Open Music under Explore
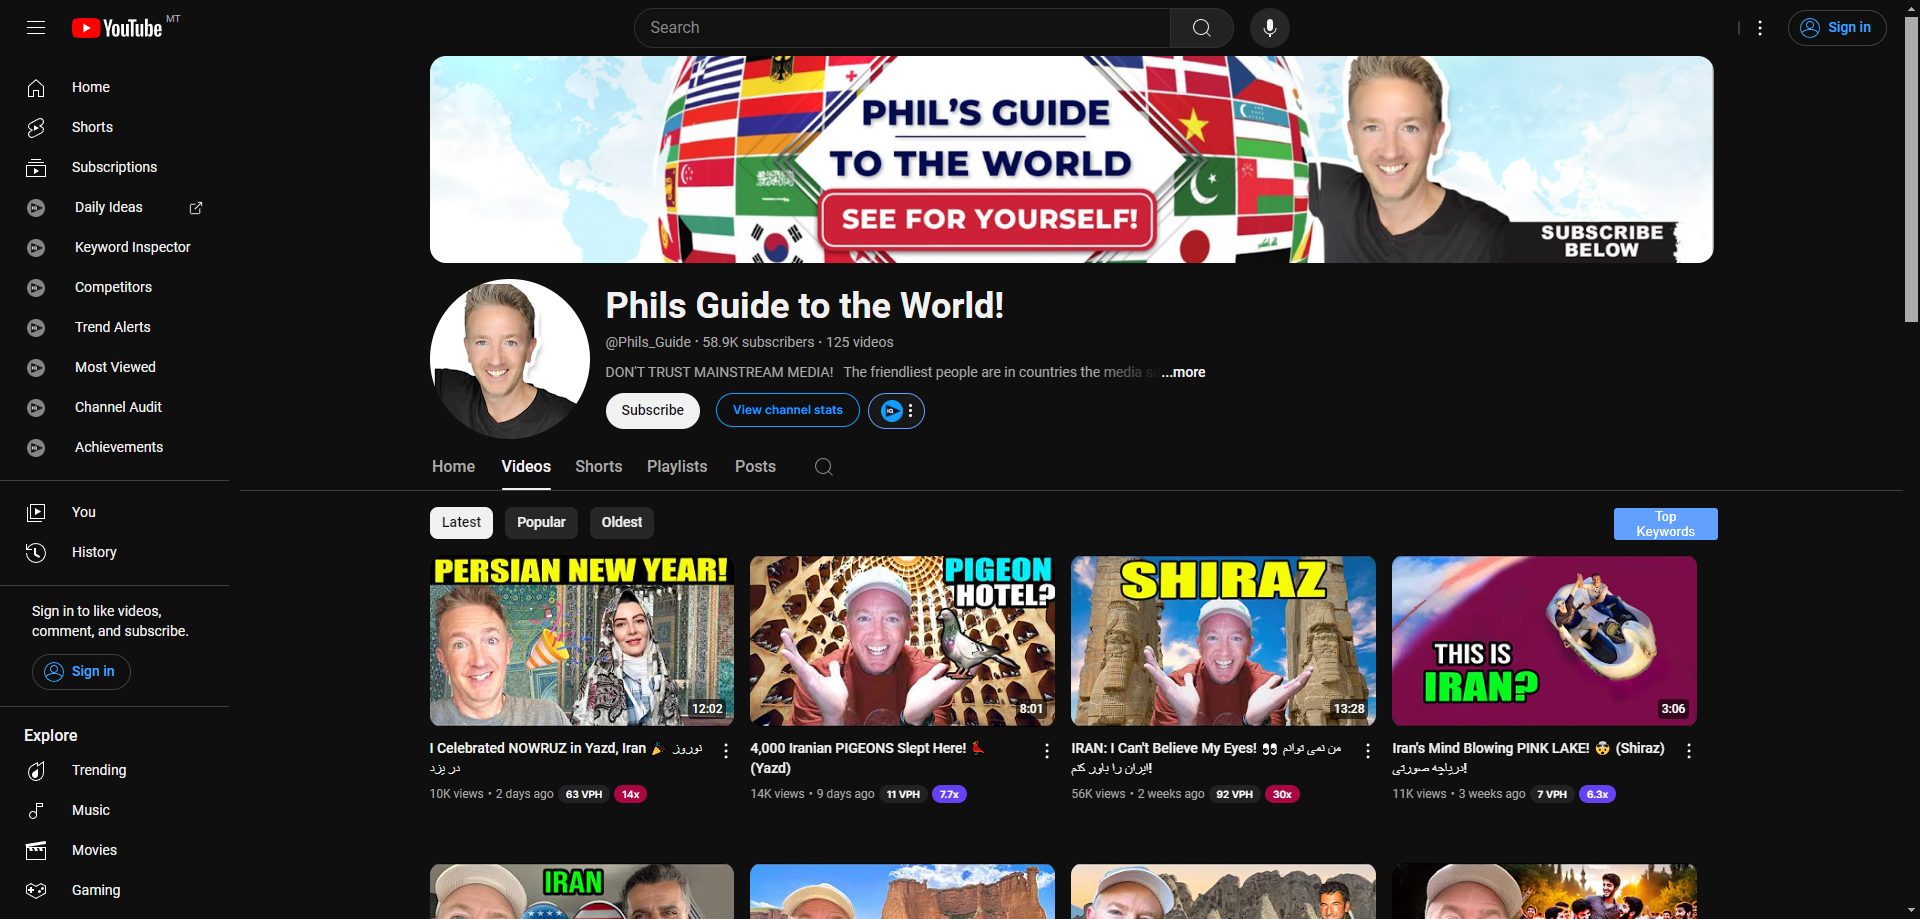1920x919 pixels. [x=114, y=810]
